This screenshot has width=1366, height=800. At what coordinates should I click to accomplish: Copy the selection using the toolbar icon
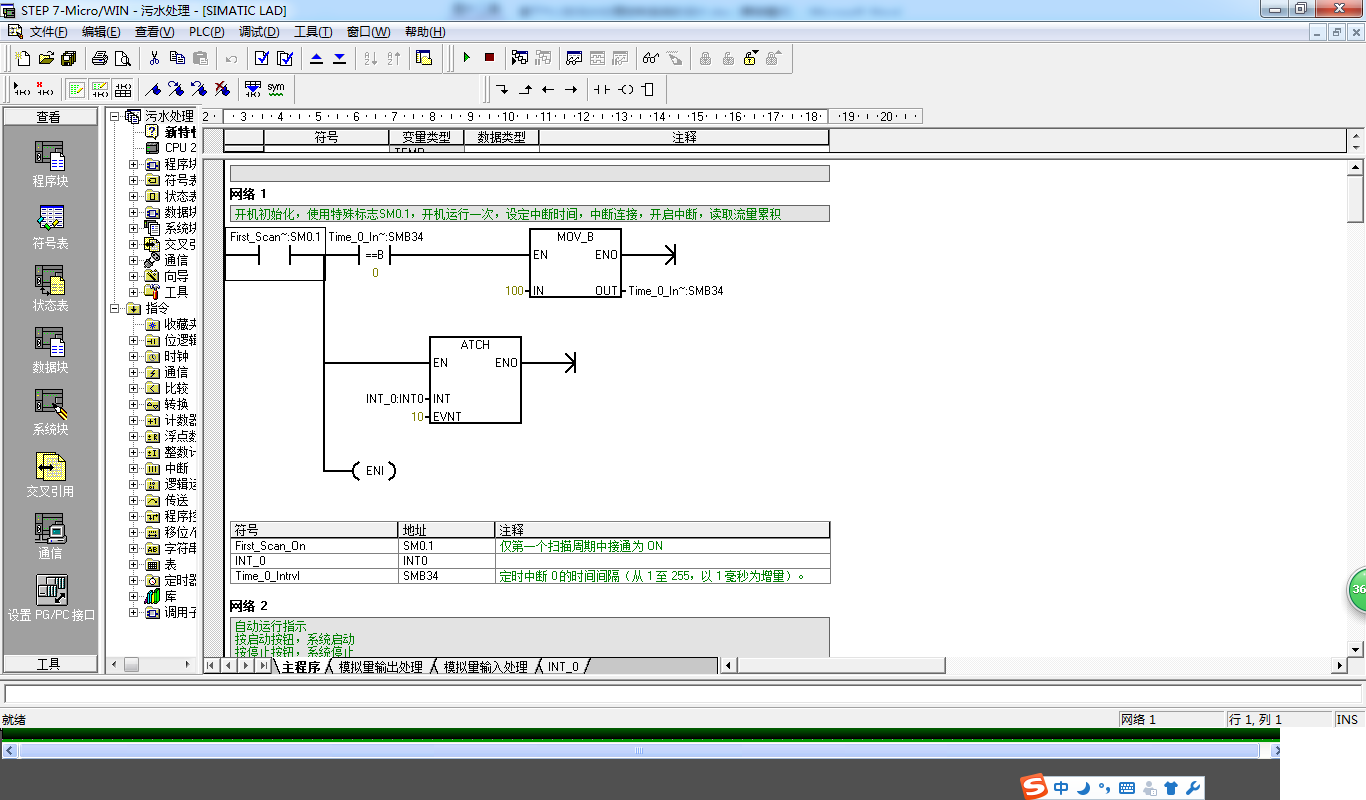[x=177, y=58]
